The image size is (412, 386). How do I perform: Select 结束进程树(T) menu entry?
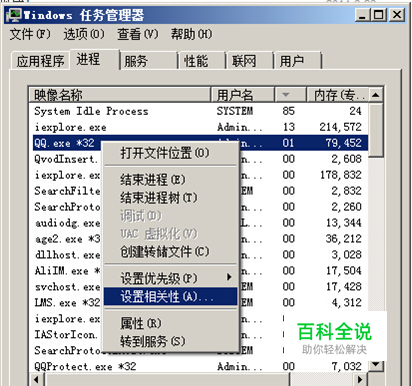click(x=171, y=198)
